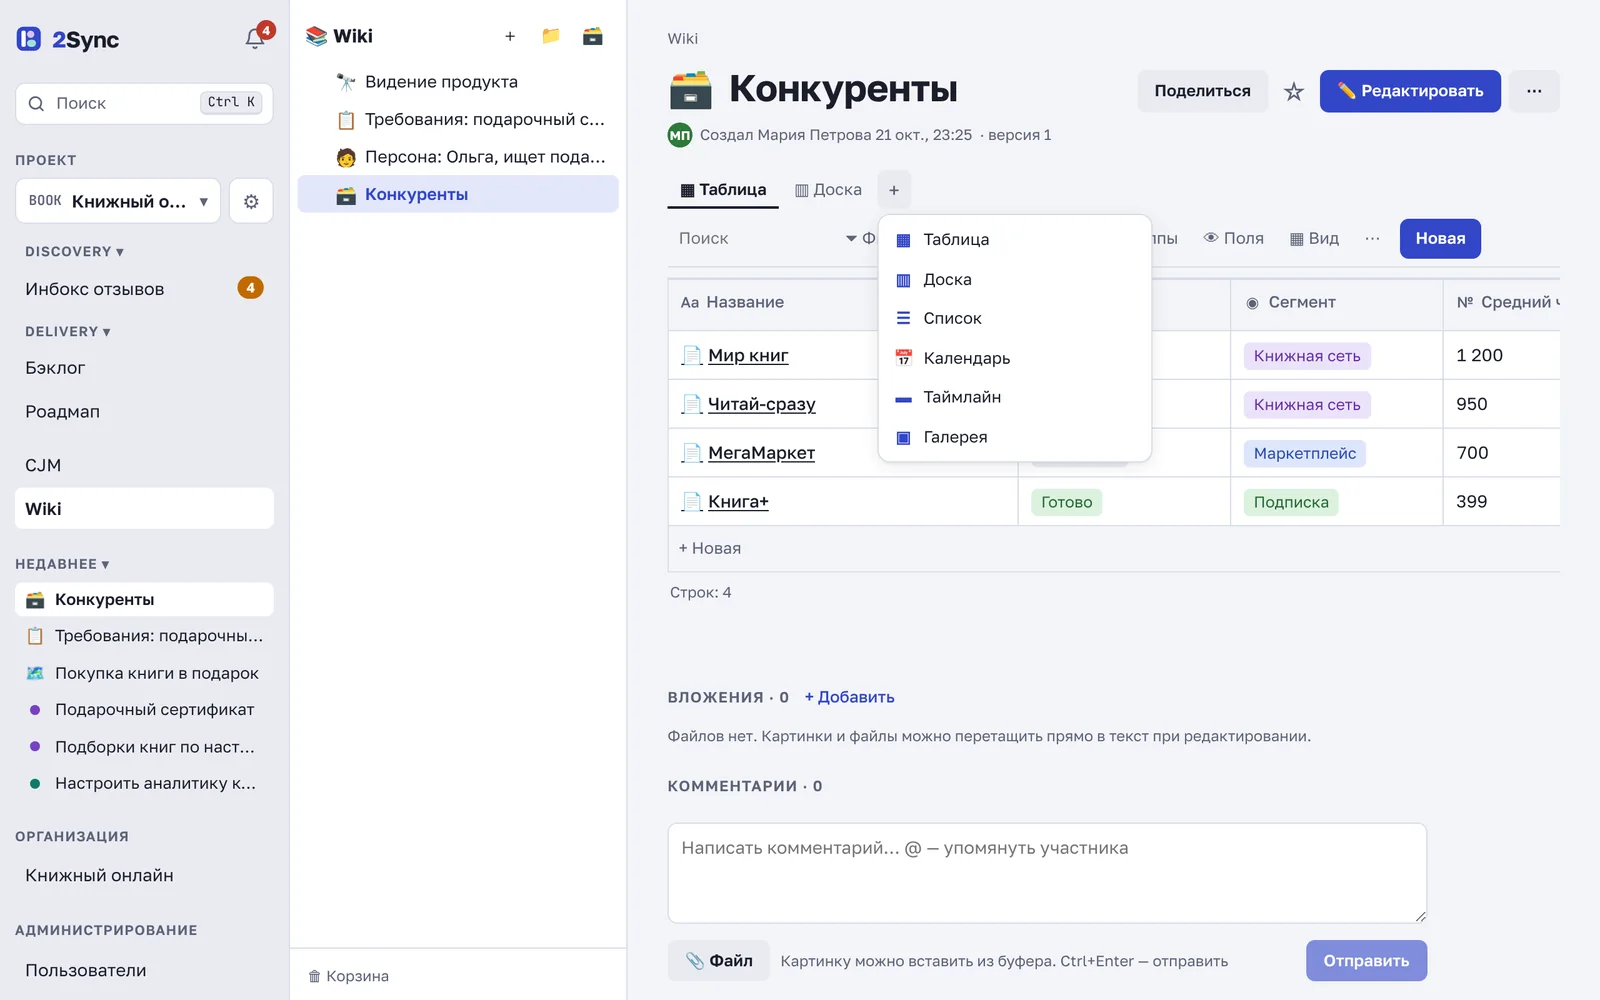Click the big Конкуренты page title icon

pyautogui.click(x=690, y=90)
